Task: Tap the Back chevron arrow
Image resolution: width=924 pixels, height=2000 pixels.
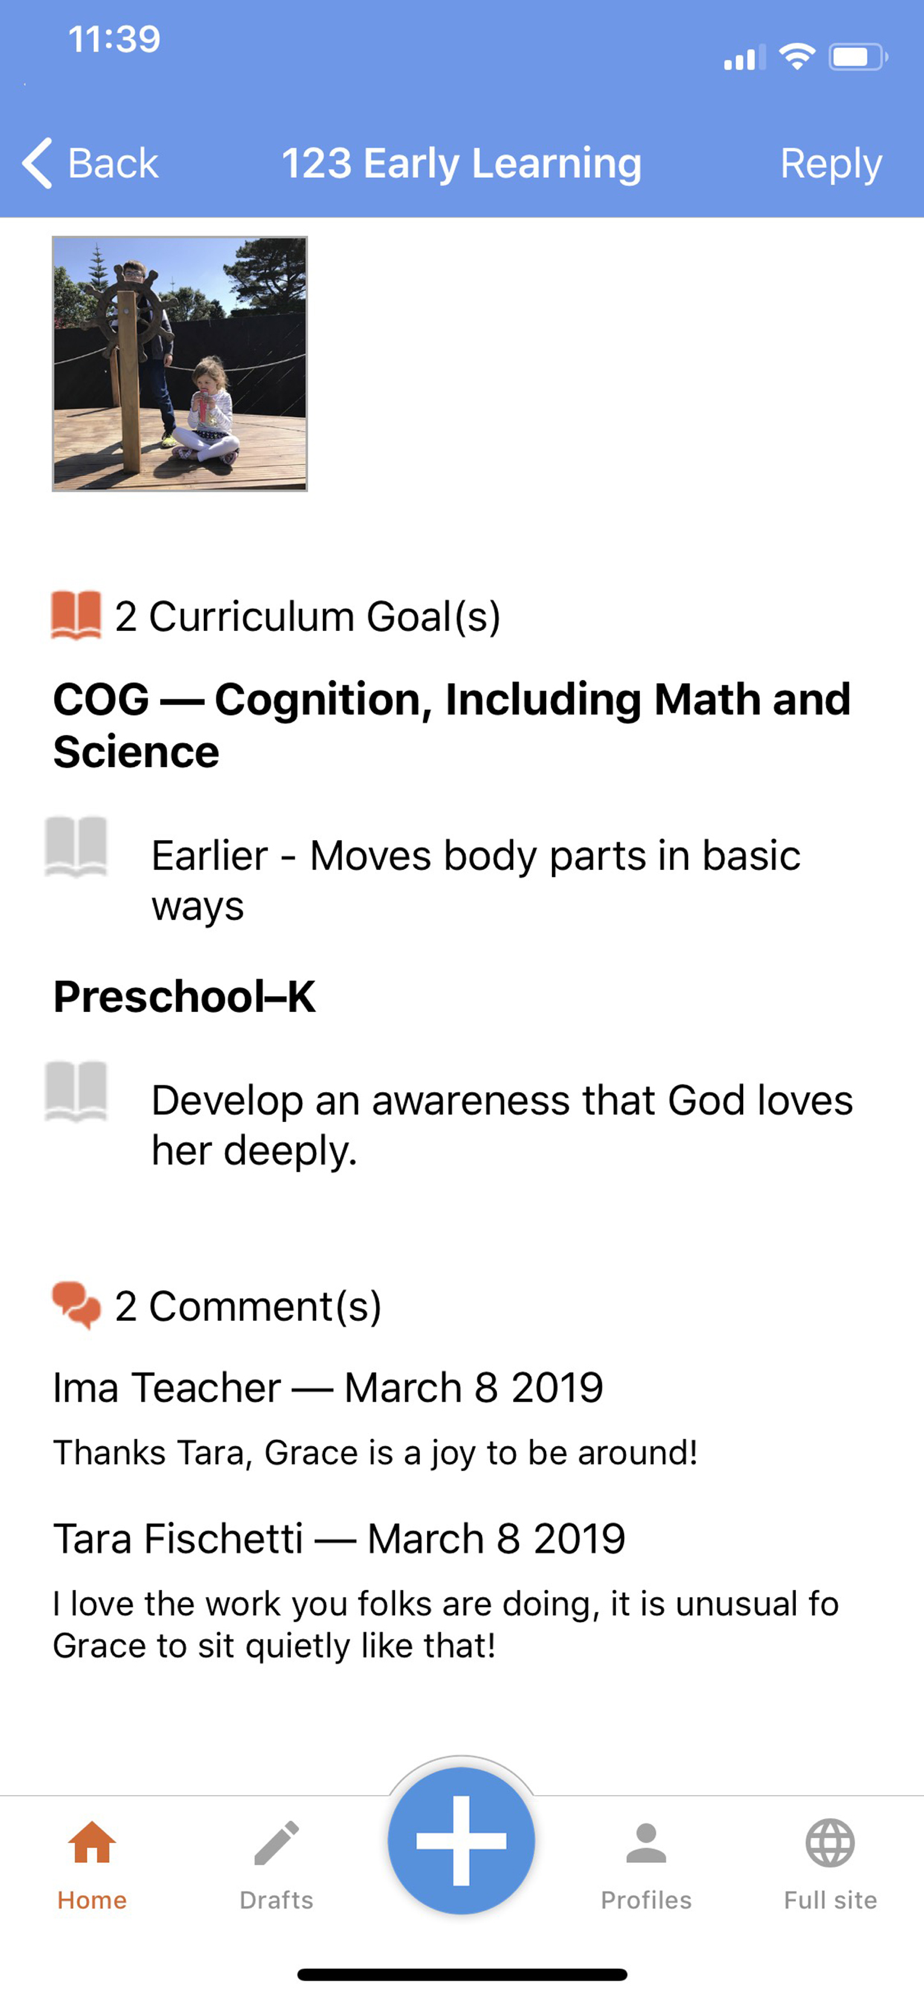Action: point(37,163)
